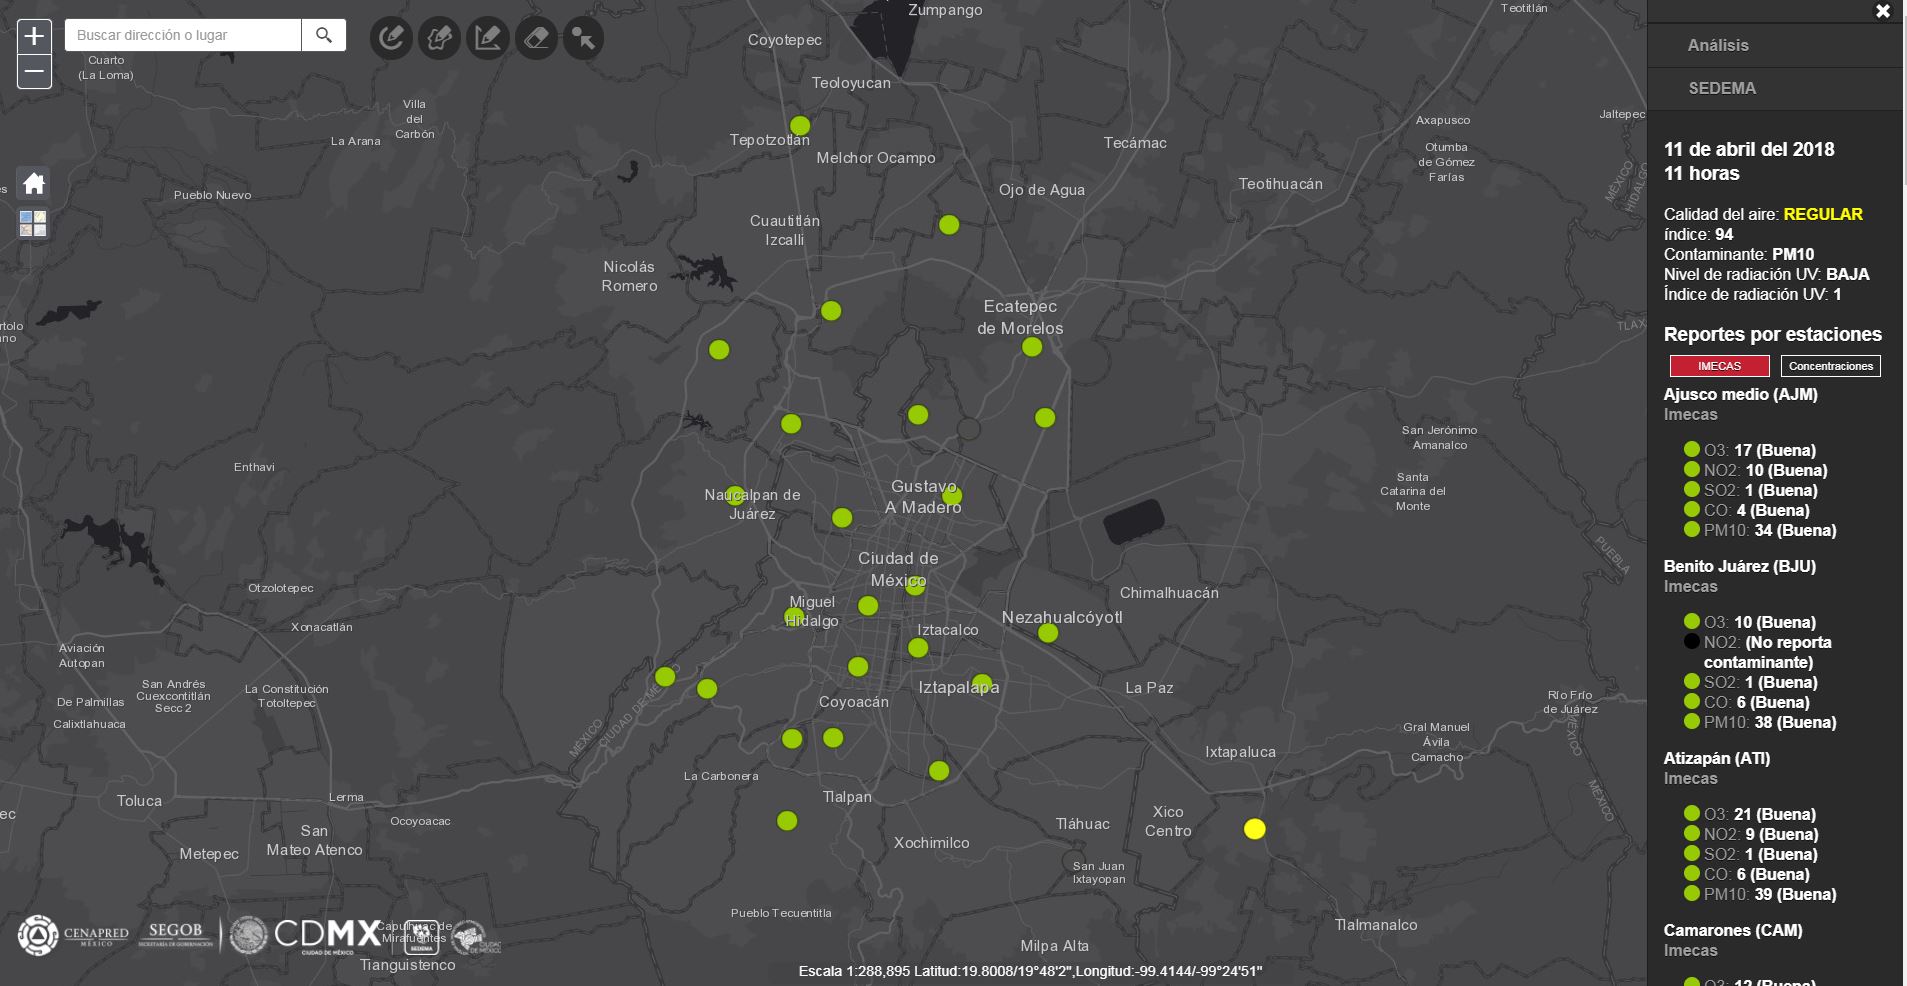This screenshot has height=986, width=1907.
Task: Click the station marker below Ojo de Agua
Action: (x=949, y=225)
